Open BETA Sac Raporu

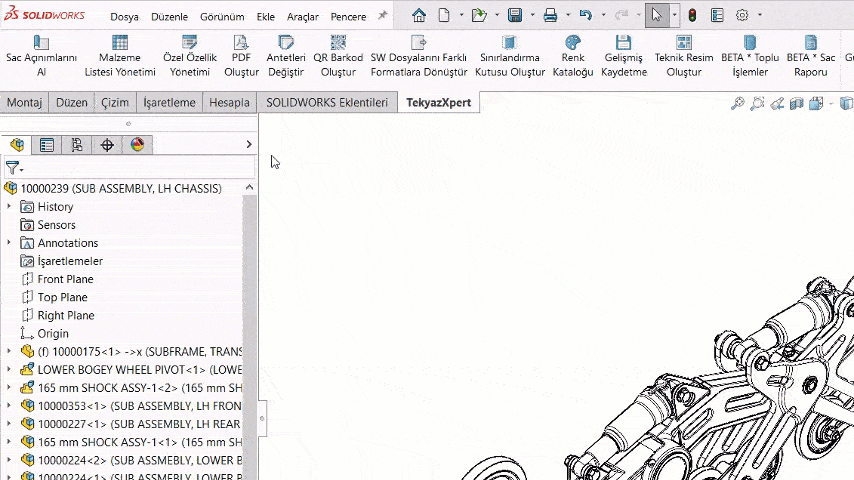pos(810,56)
